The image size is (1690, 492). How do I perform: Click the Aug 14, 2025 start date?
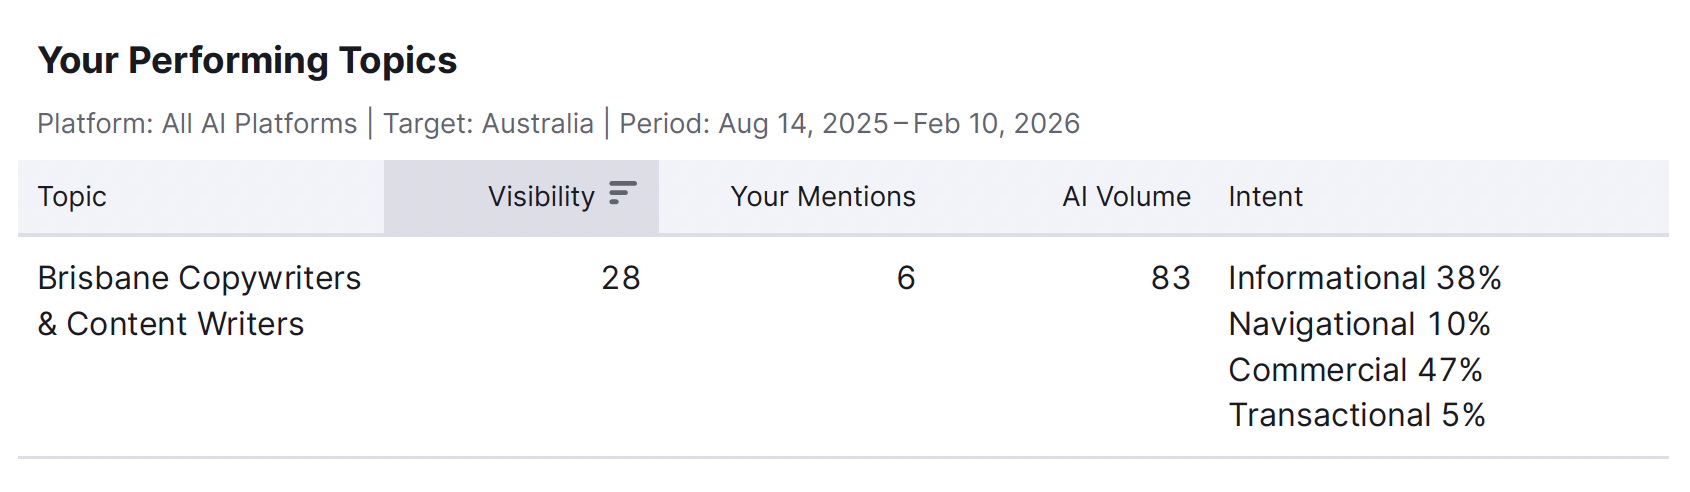point(803,124)
